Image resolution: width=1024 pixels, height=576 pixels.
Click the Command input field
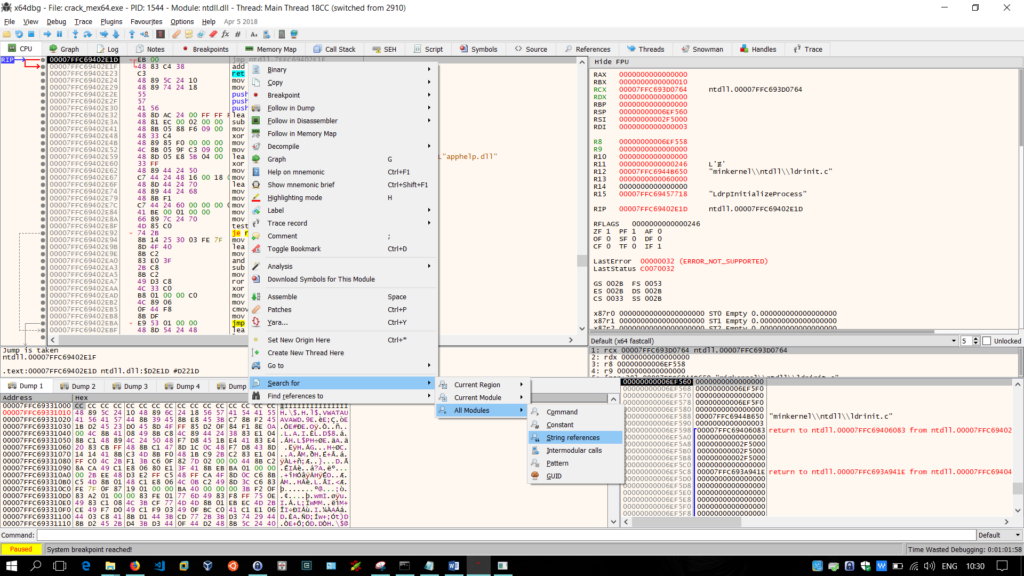point(500,535)
